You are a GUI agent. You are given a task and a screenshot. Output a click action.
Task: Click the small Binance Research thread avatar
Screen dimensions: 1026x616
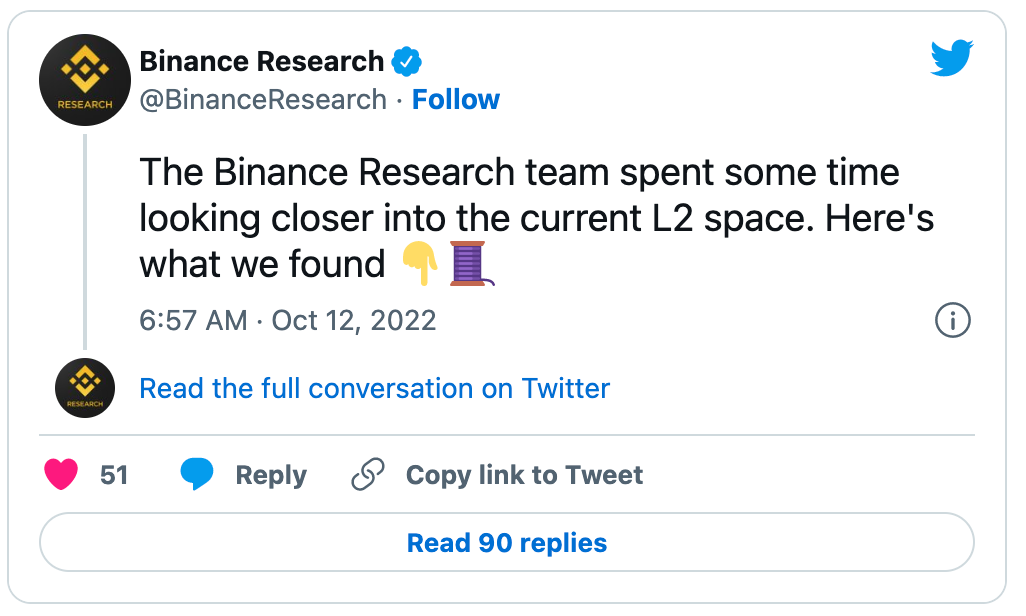pyautogui.click(x=84, y=388)
